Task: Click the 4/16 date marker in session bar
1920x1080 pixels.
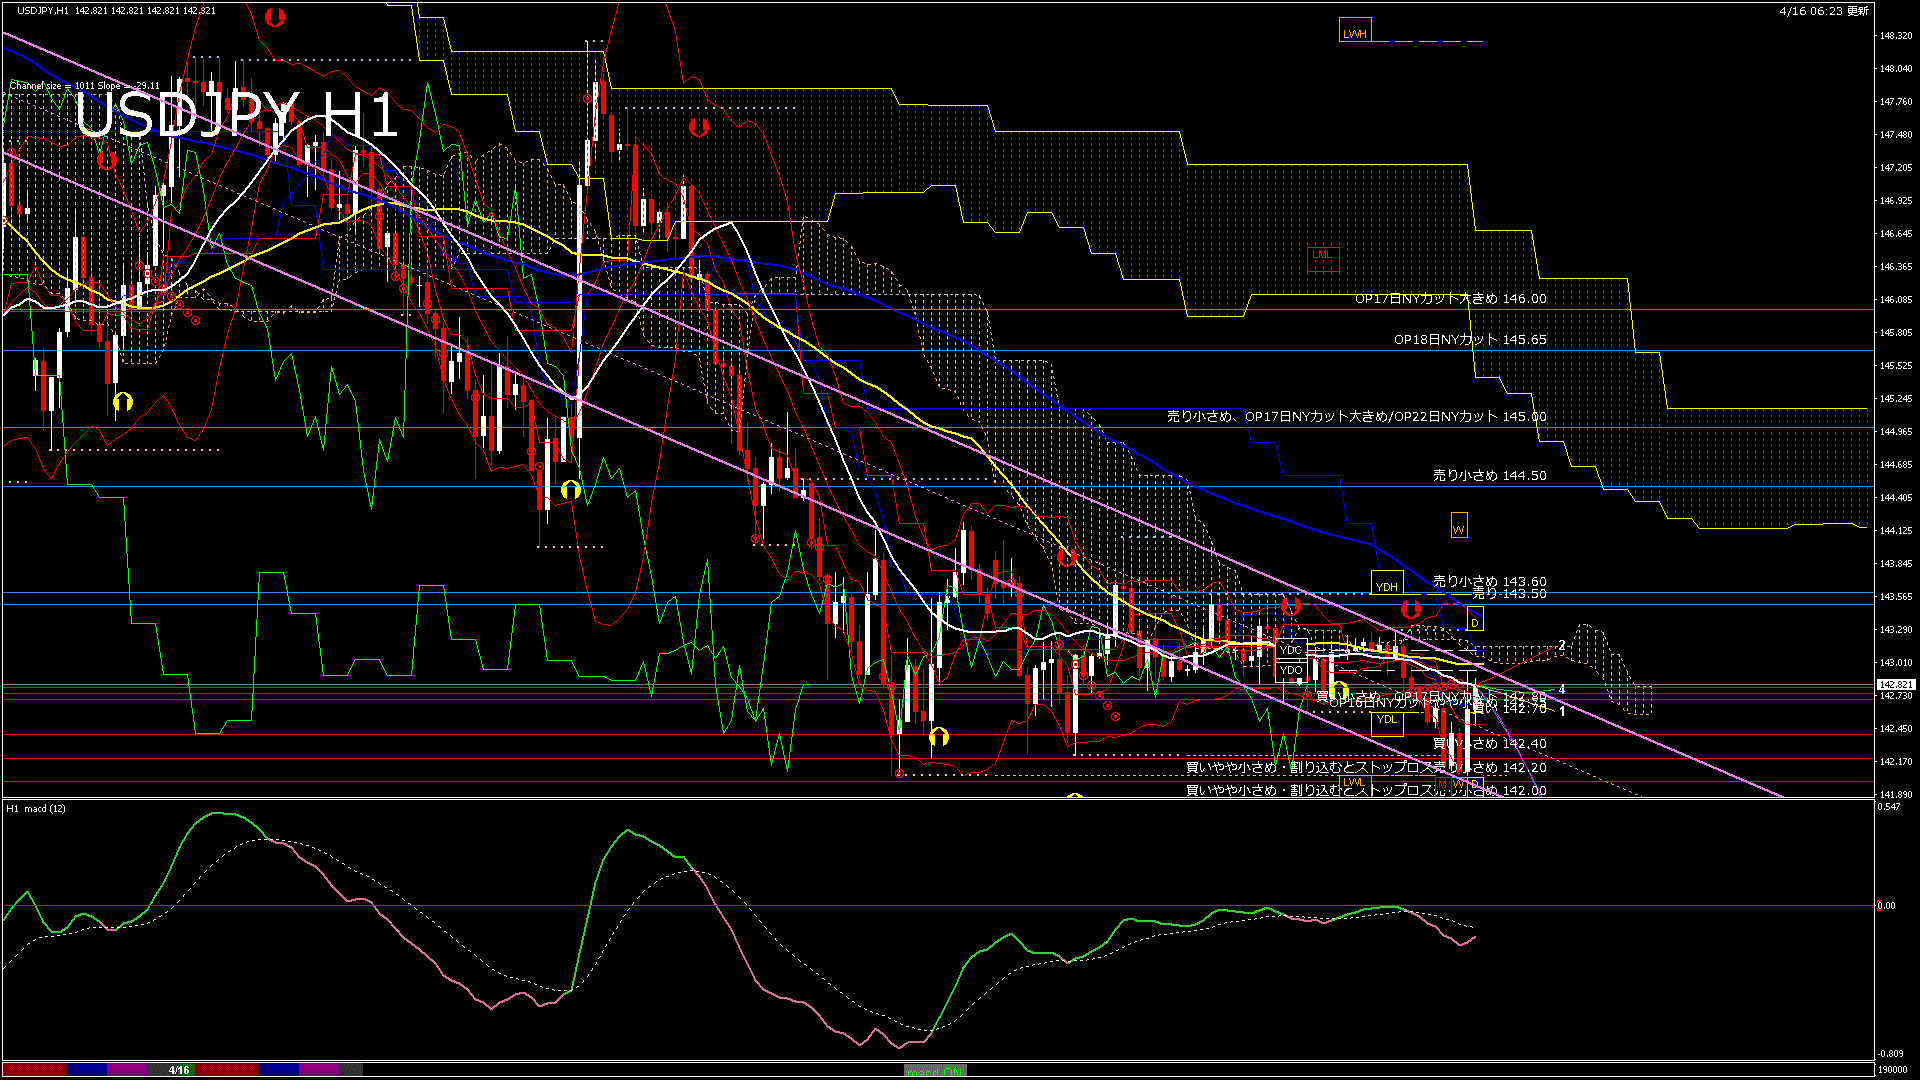Action: (x=179, y=1070)
